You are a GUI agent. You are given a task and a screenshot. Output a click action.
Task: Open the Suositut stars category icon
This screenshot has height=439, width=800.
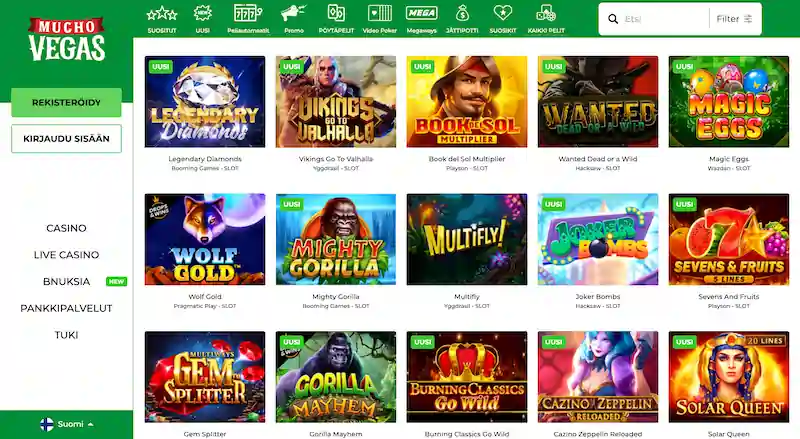click(x=162, y=13)
